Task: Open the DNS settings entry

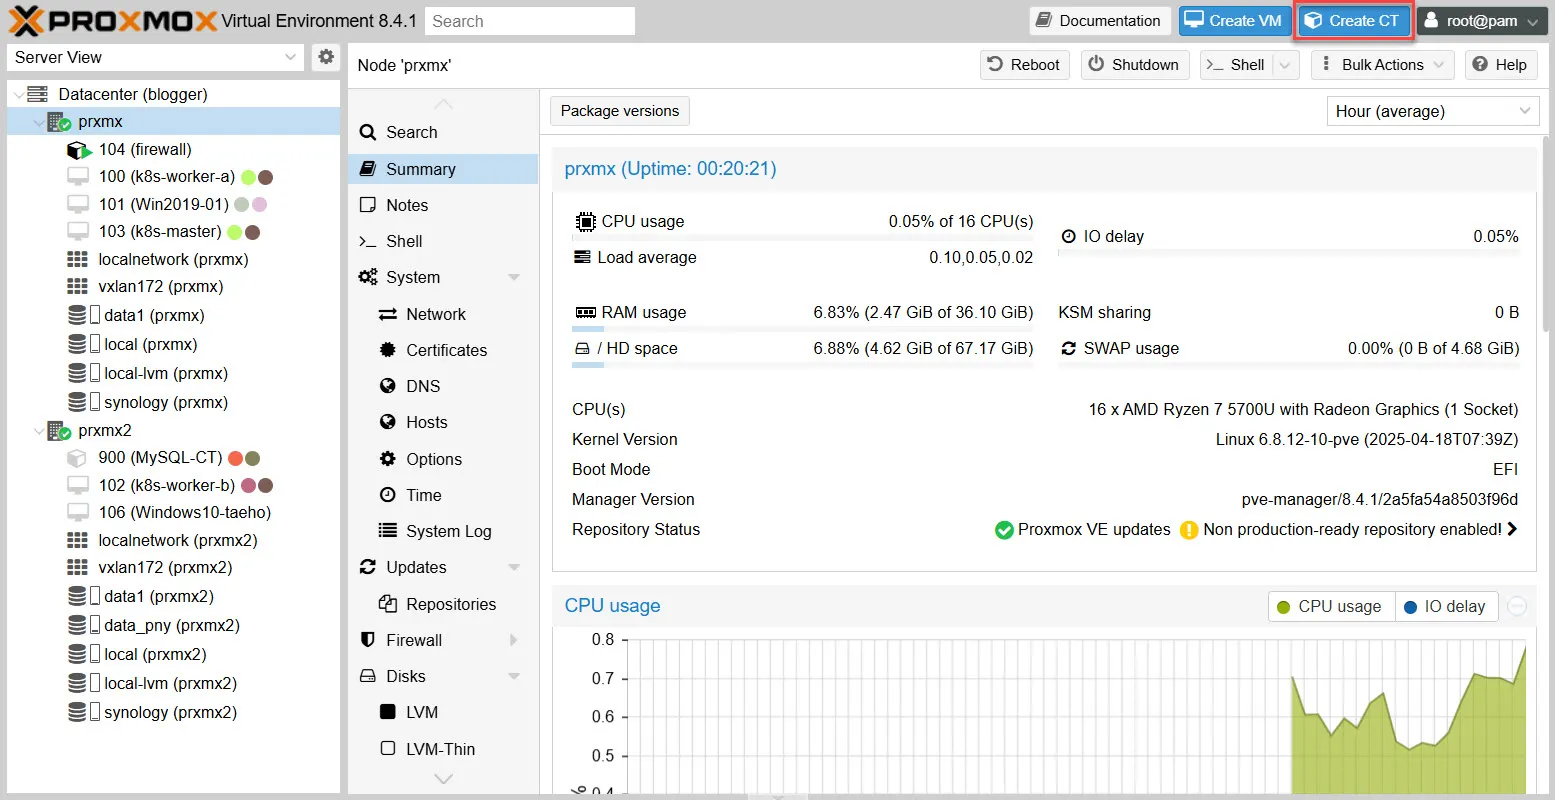Action: pos(422,386)
